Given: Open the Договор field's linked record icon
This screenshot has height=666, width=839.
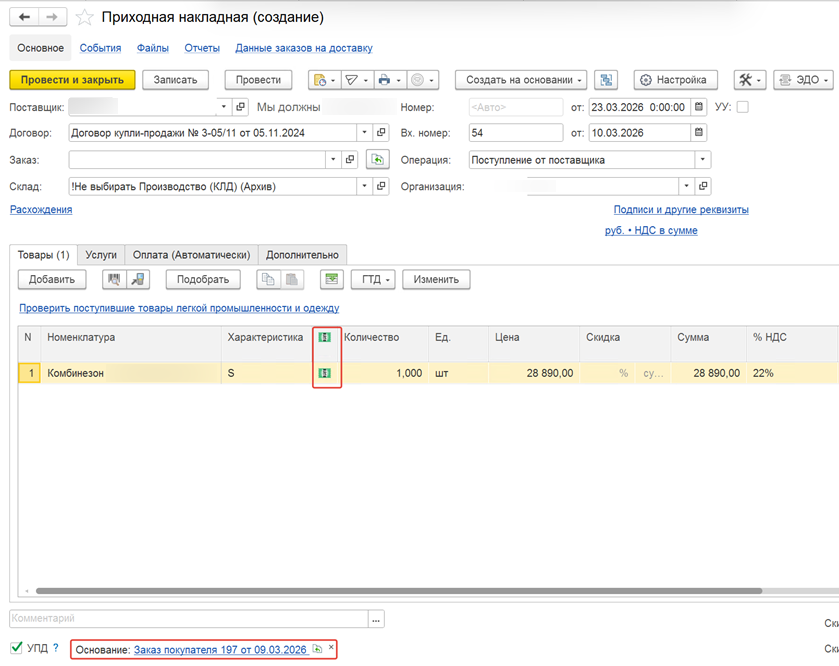Looking at the screenshot, I should (379, 133).
